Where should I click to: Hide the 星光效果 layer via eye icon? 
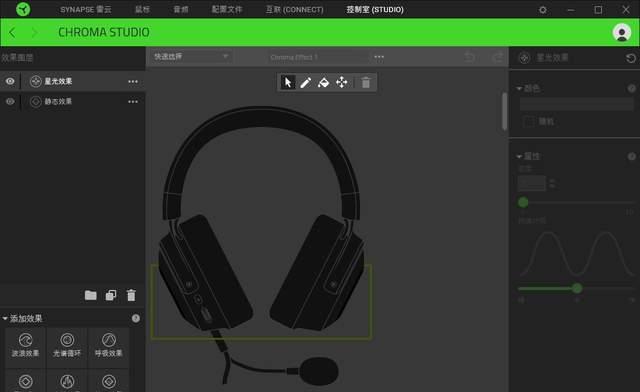point(10,81)
